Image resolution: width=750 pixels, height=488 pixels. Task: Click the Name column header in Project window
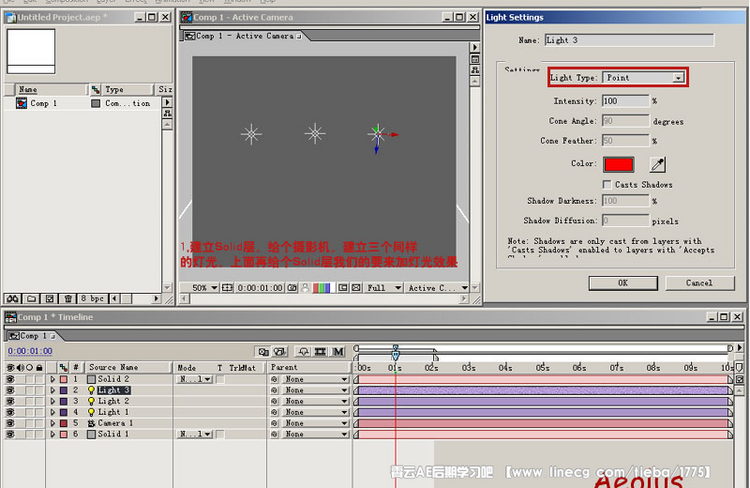click(x=52, y=89)
